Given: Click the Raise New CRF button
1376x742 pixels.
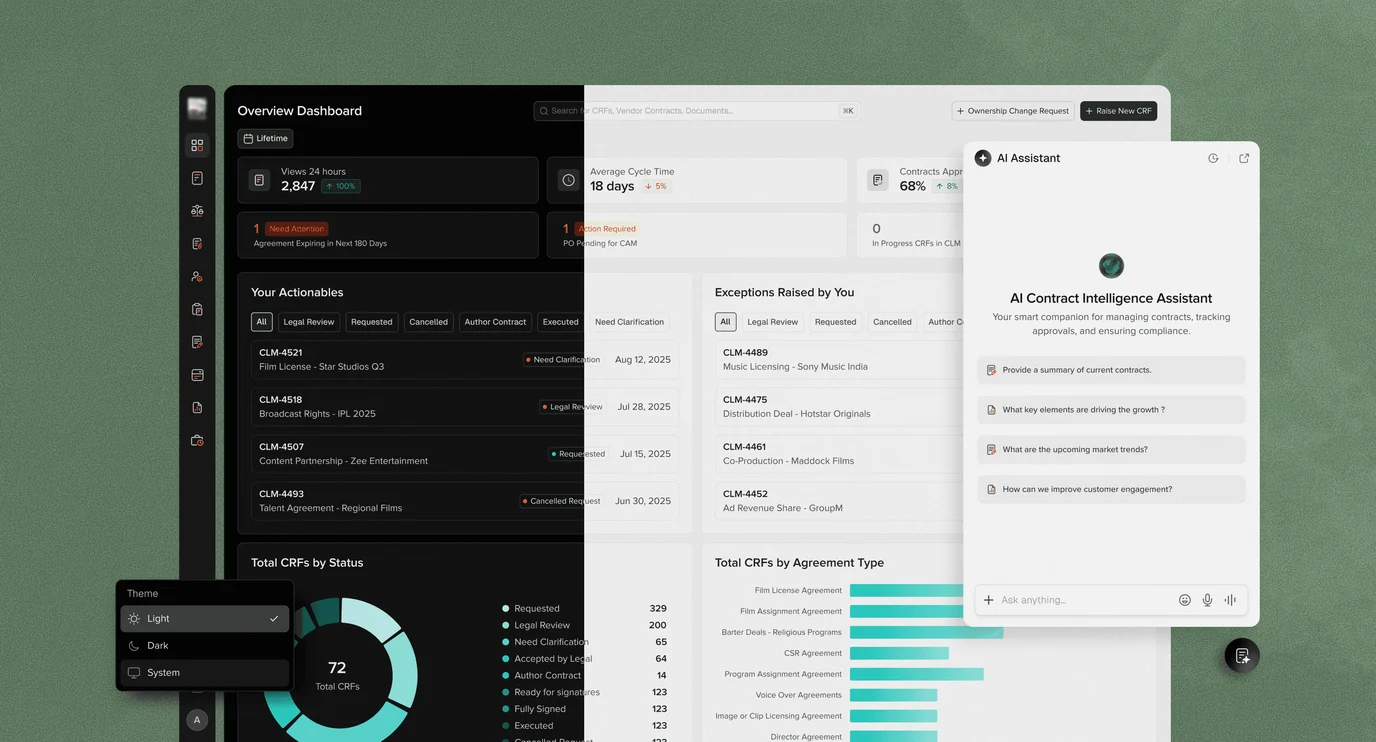Looking at the screenshot, I should [x=1119, y=111].
